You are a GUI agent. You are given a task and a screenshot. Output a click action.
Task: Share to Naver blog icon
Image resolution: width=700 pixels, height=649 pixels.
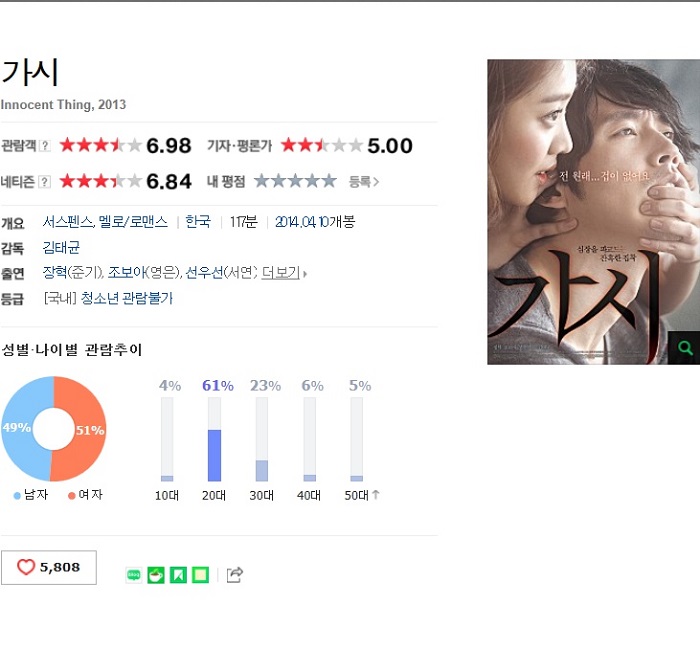(x=134, y=575)
